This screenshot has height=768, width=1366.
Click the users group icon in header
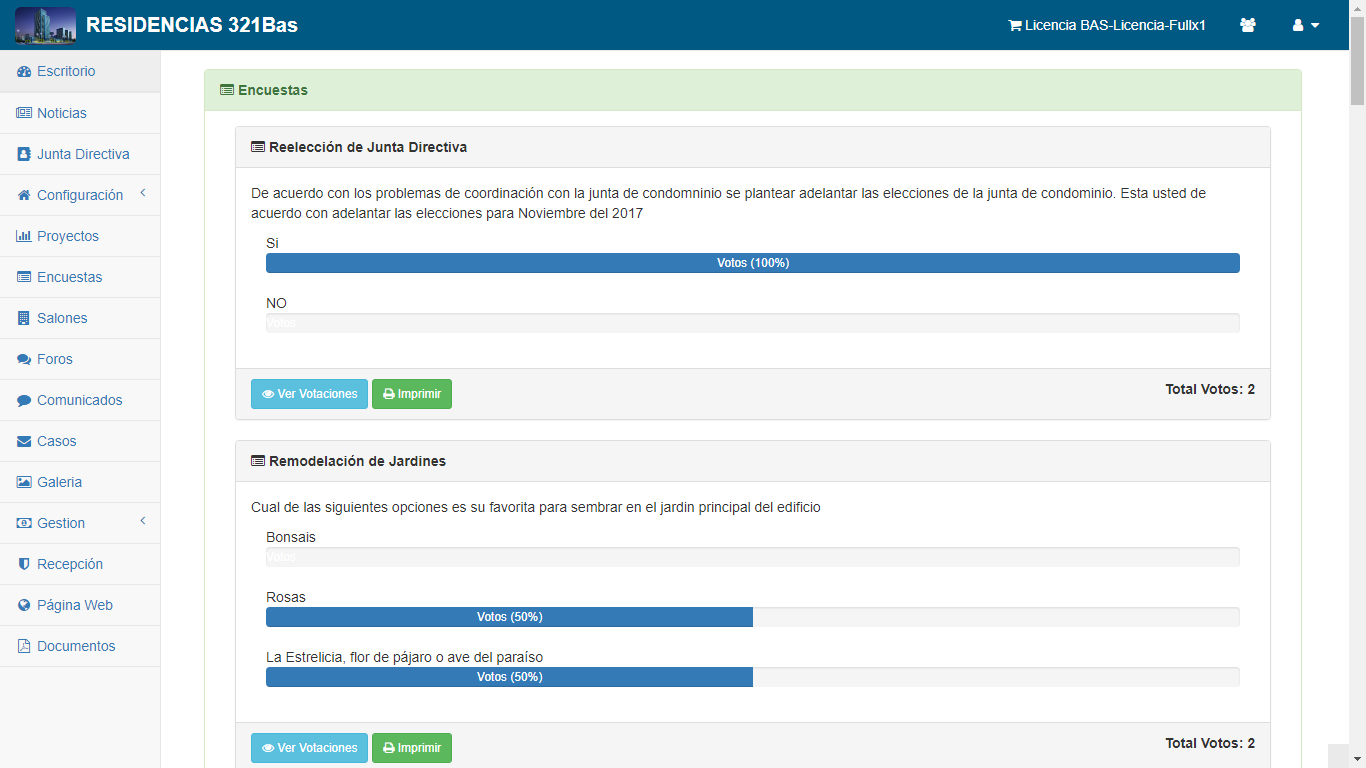coord(1247,25)
